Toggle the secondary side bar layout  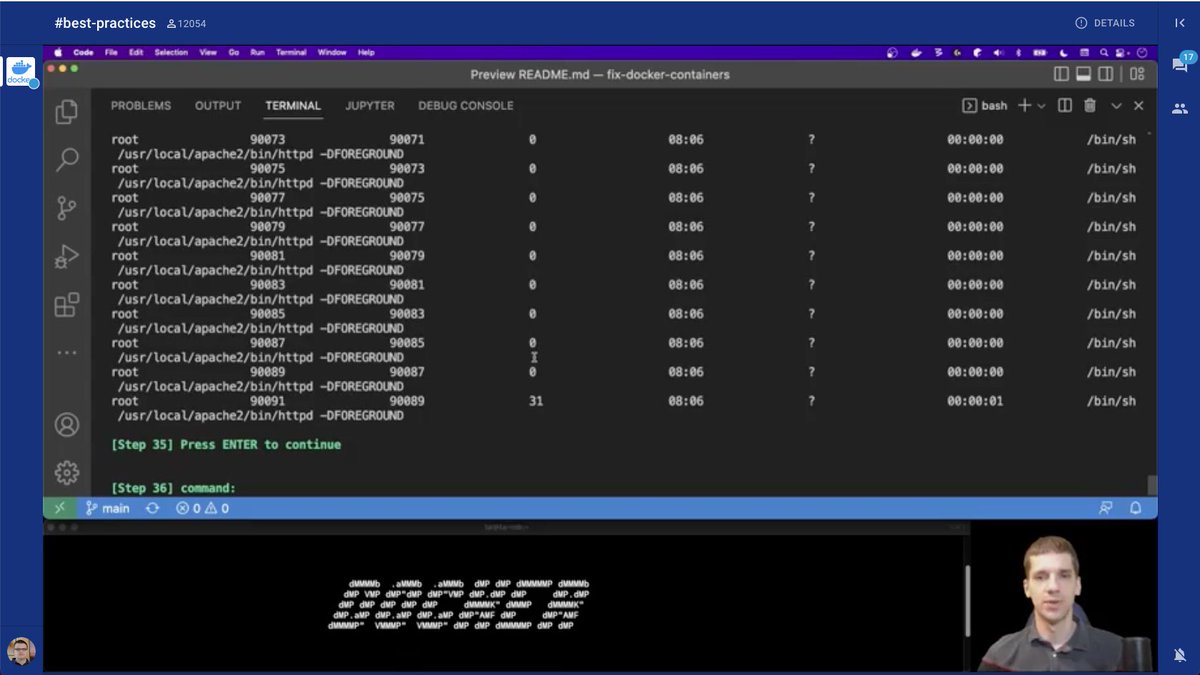pos(1106,74)
